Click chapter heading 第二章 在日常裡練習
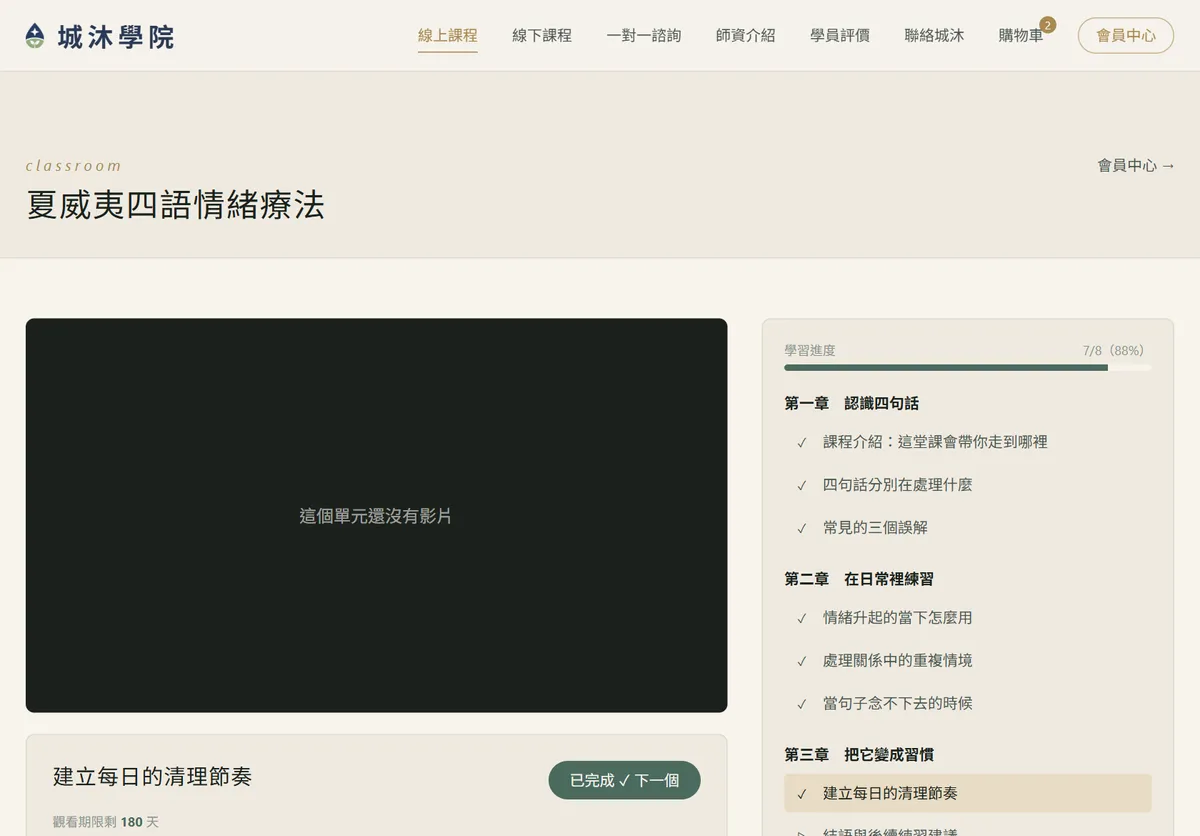Screen dimensions: 1200x836 click(x=859, y=579)
